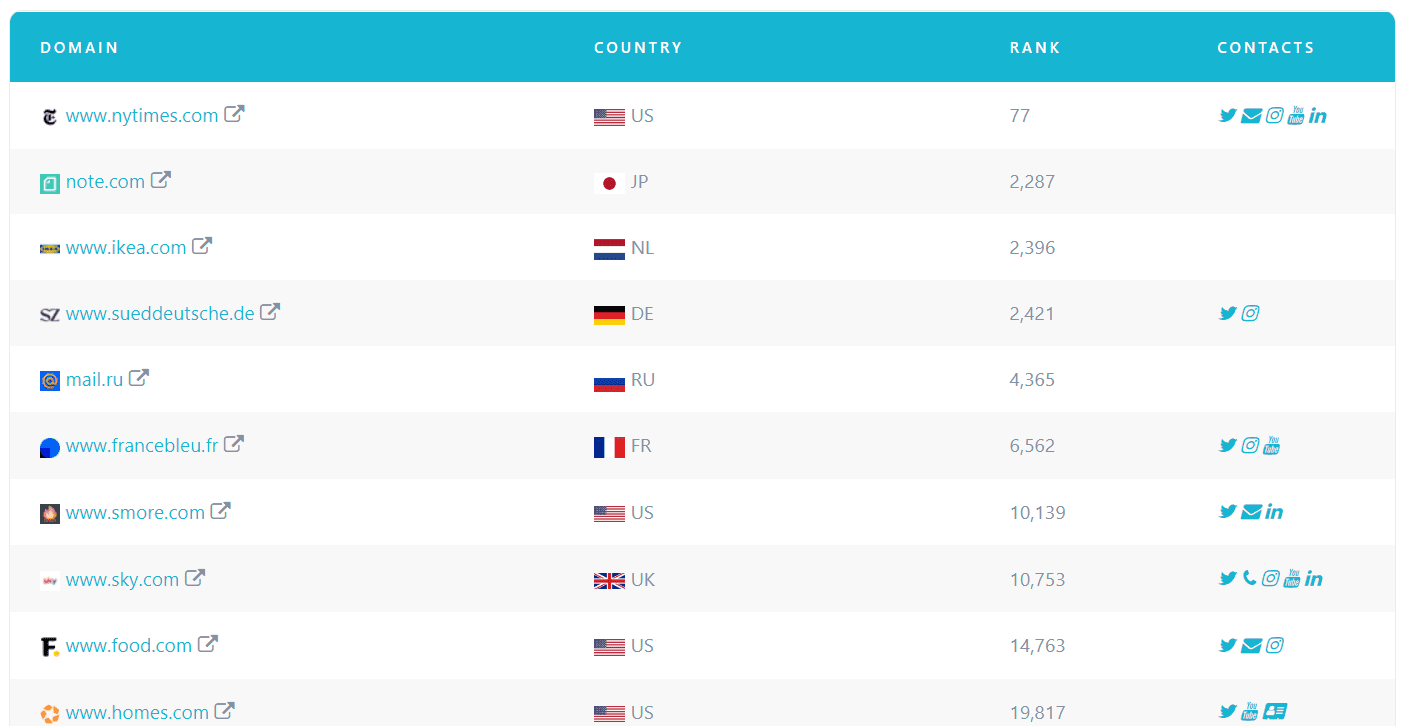The height and width of the screenshot is (726, 1406).
Task: Click Instagram icon for sueddeutsche.de
Action: (x=1250, y=313)
